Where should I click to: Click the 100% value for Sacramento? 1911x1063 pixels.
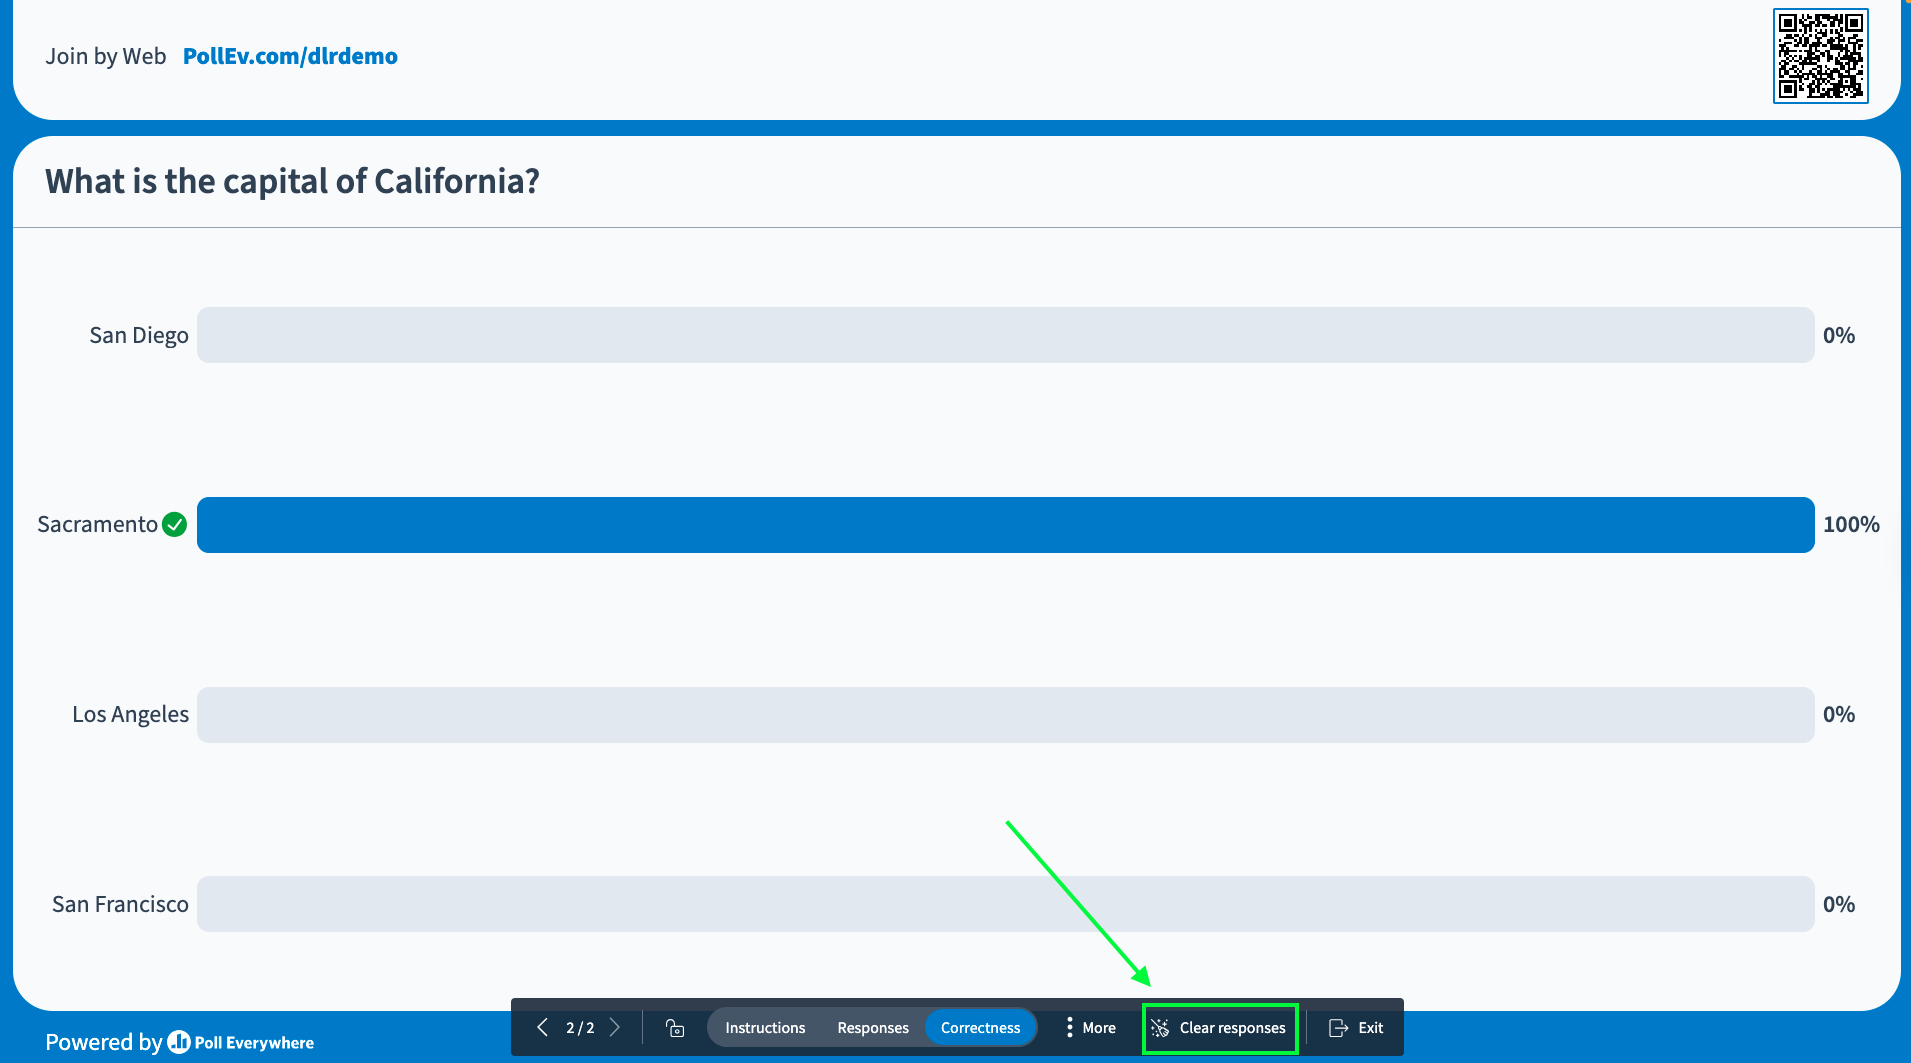click(1851, 524)
